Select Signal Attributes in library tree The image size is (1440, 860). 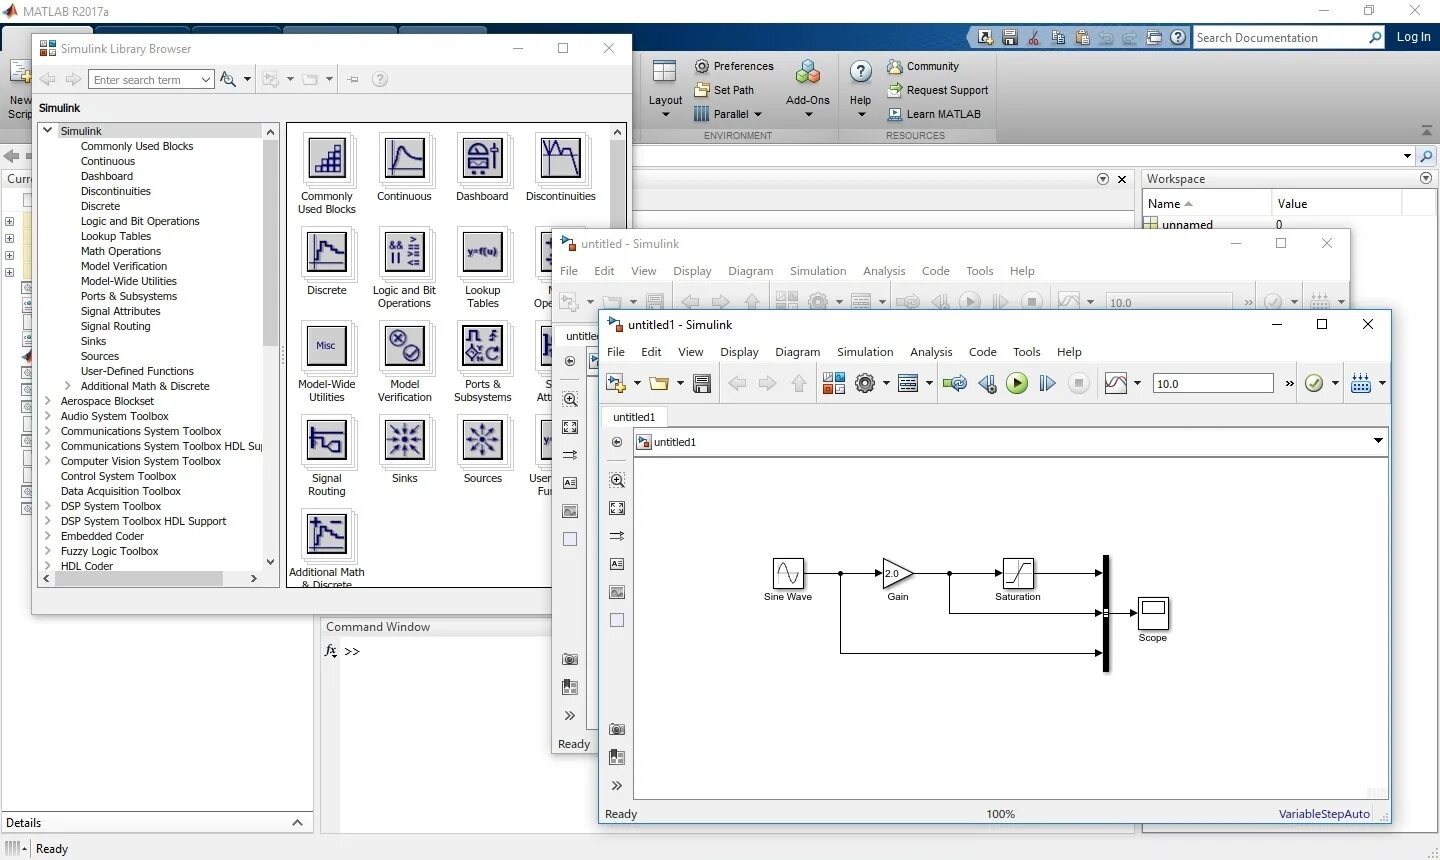pos(120,311)
